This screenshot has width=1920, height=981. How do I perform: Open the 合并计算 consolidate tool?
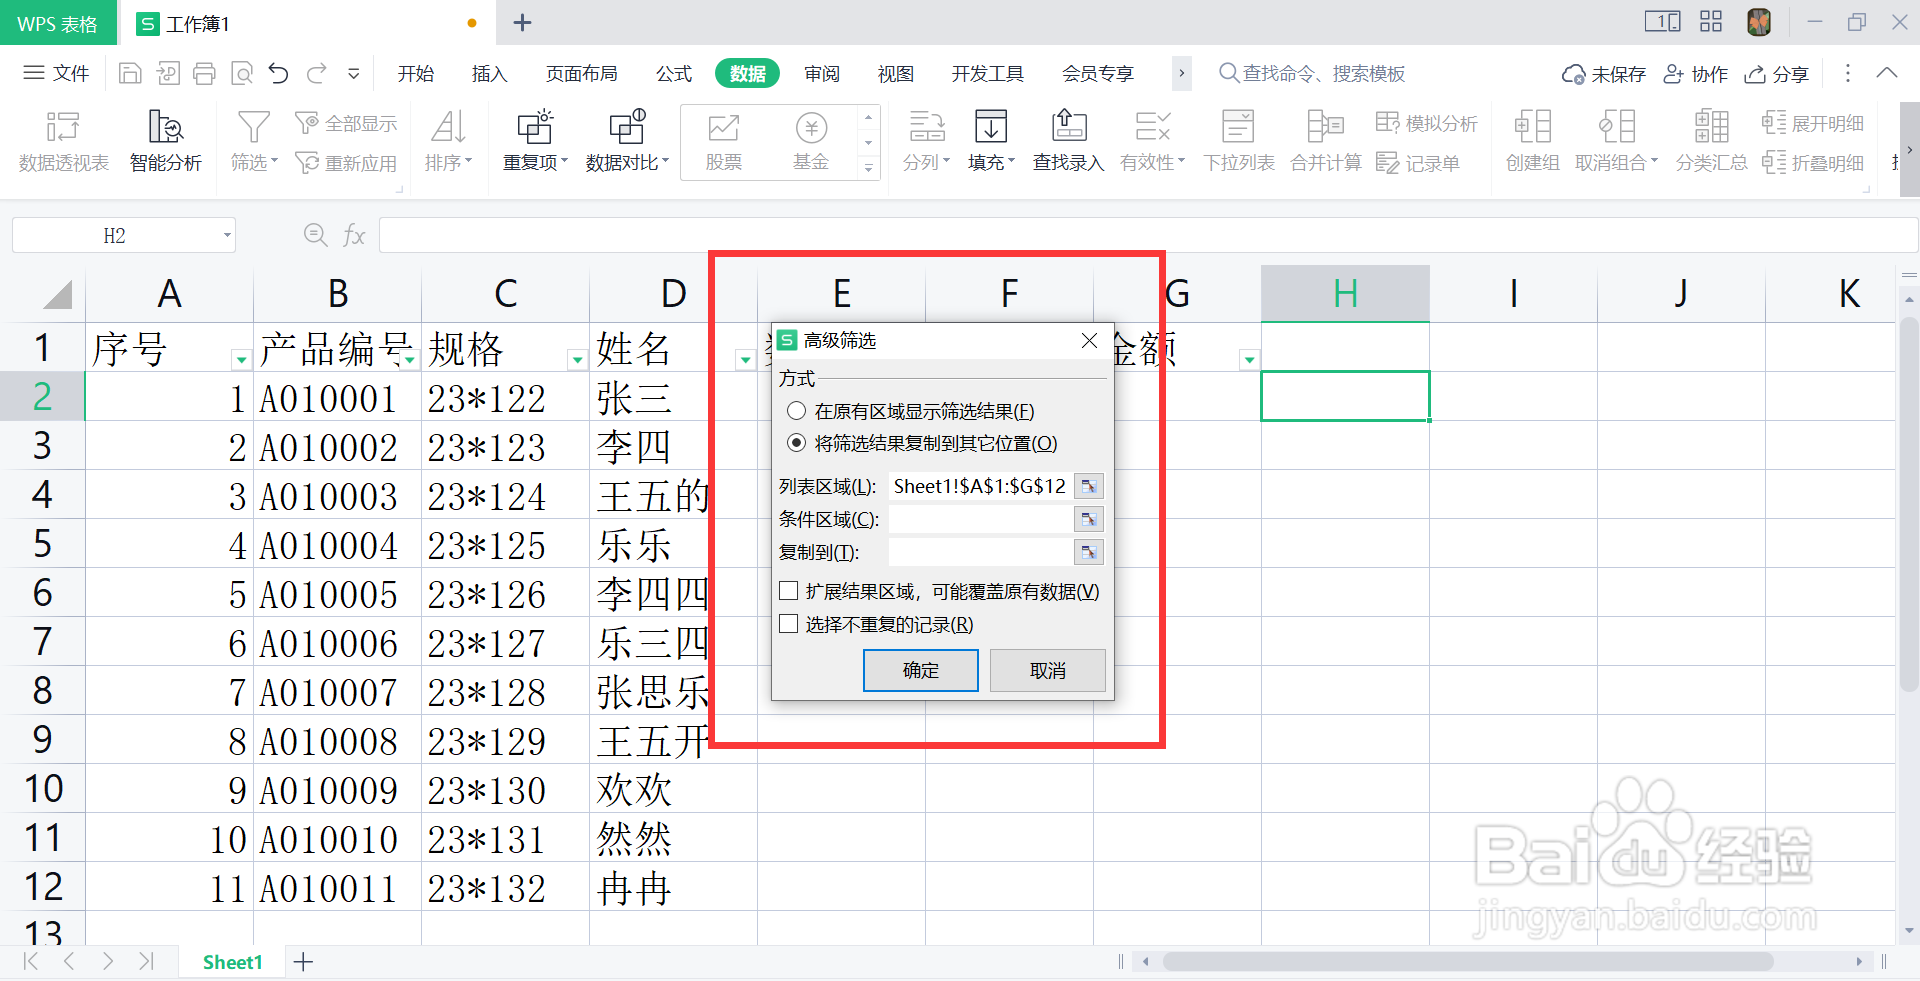tap(1324, 140)
